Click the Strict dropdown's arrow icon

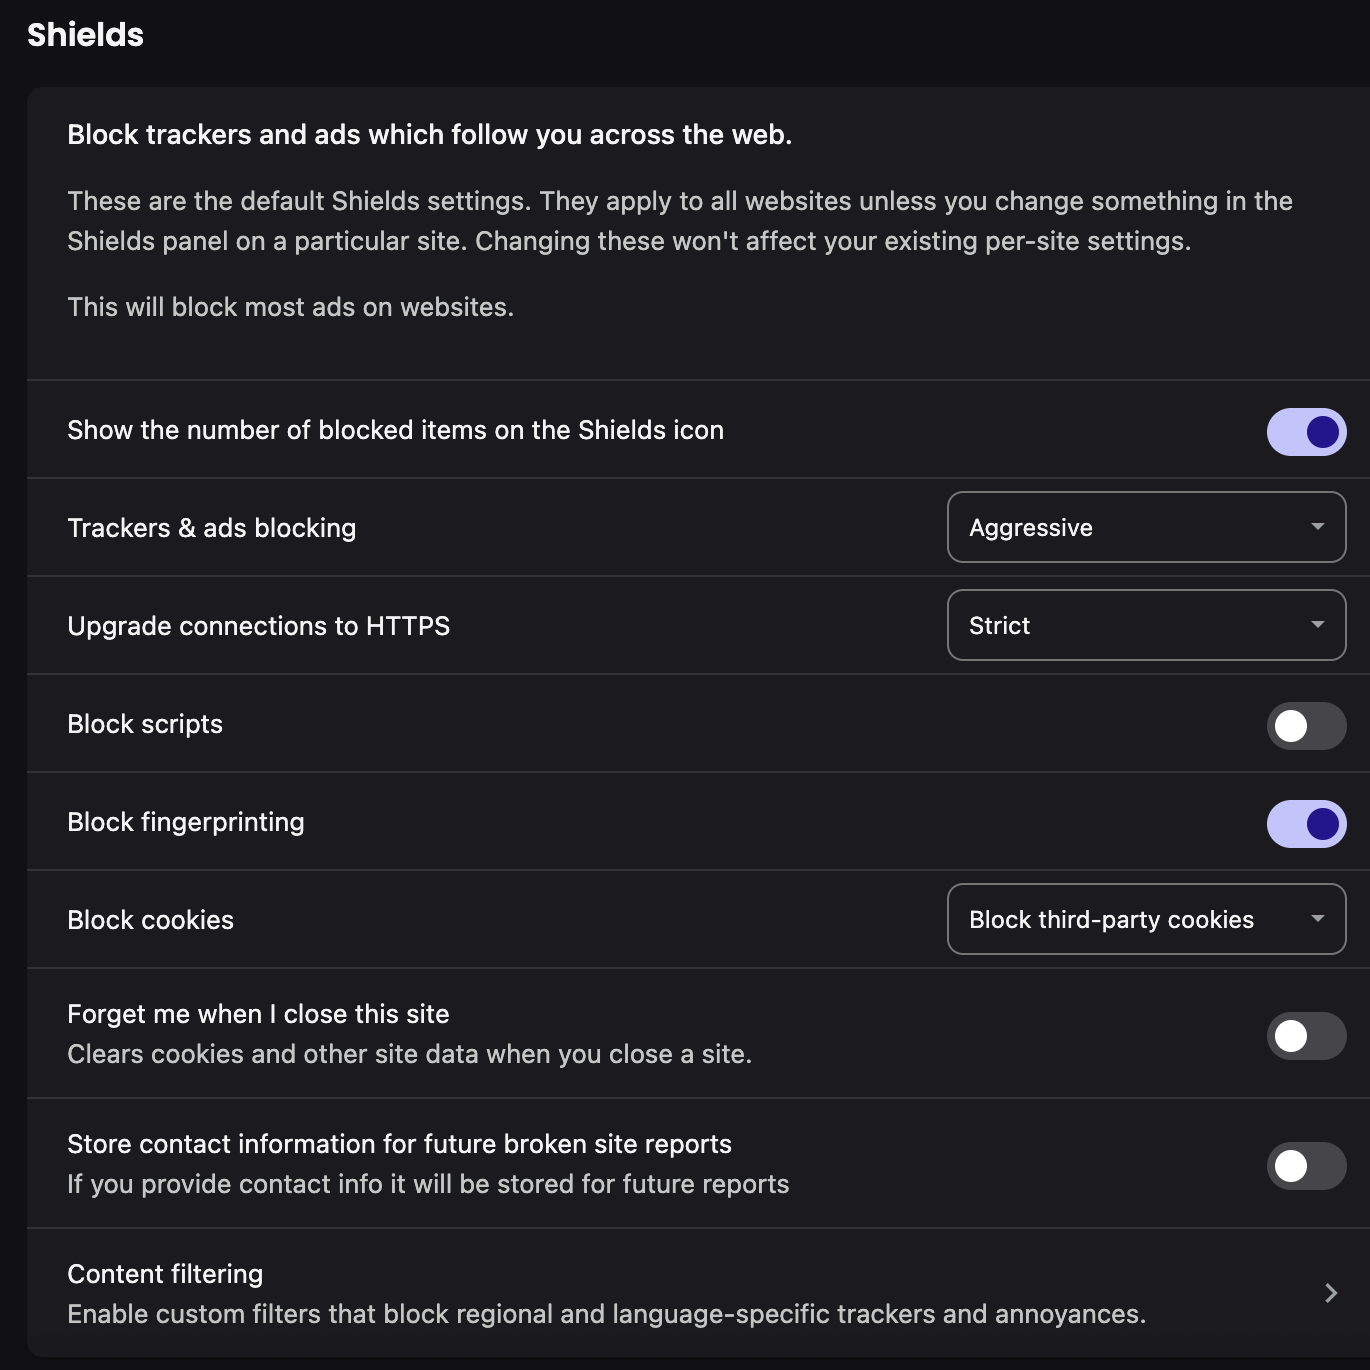pos(1317,625)
